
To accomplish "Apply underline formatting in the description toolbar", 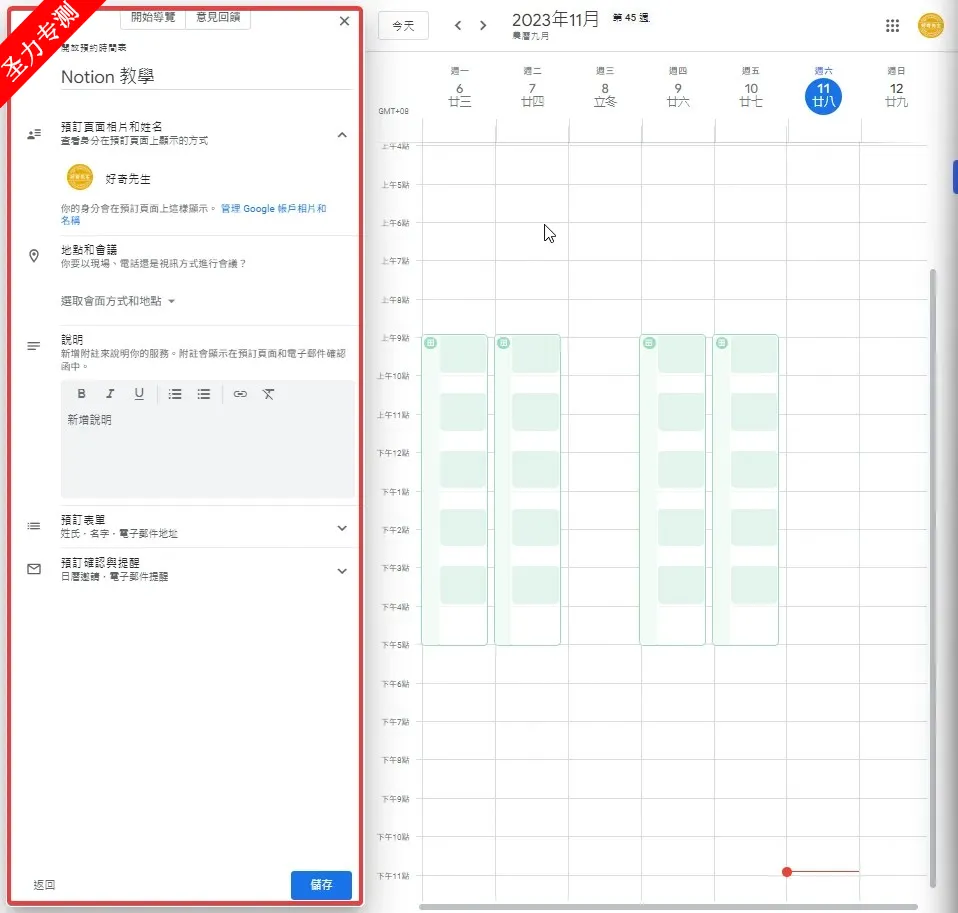I will click(139, 393).
